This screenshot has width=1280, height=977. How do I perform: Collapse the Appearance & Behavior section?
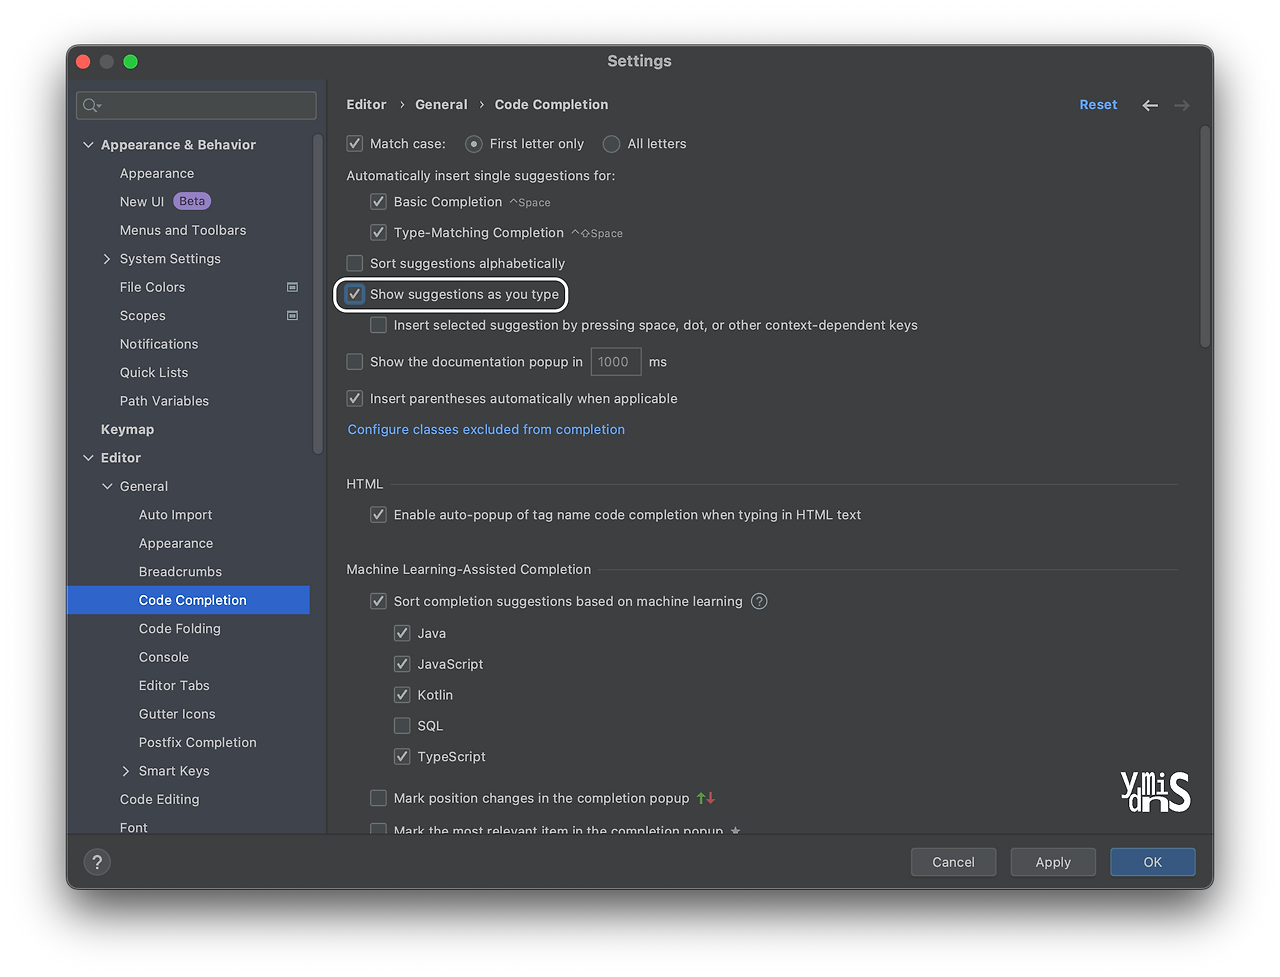point(88,144)
